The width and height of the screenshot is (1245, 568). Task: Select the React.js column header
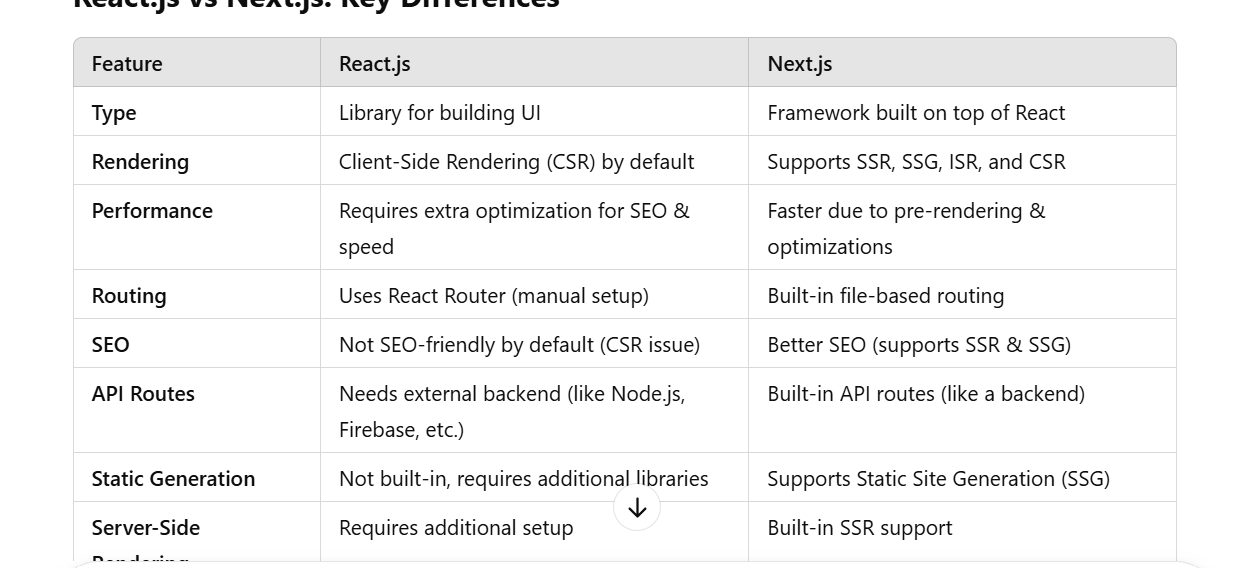pos(375,64)
